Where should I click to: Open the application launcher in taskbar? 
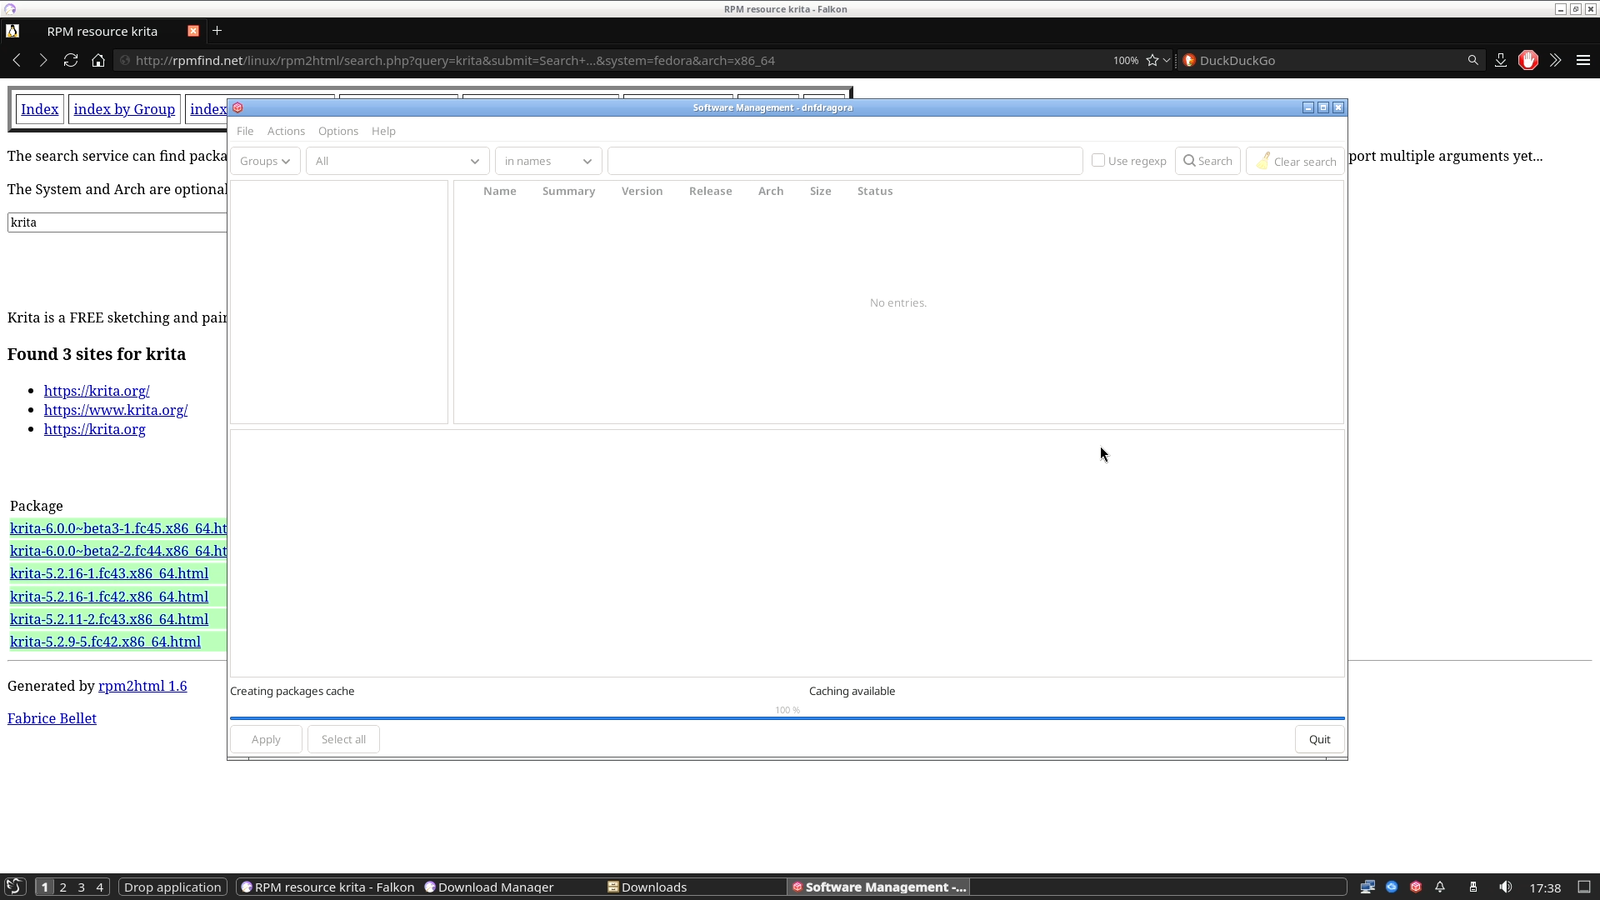point(14,887)
